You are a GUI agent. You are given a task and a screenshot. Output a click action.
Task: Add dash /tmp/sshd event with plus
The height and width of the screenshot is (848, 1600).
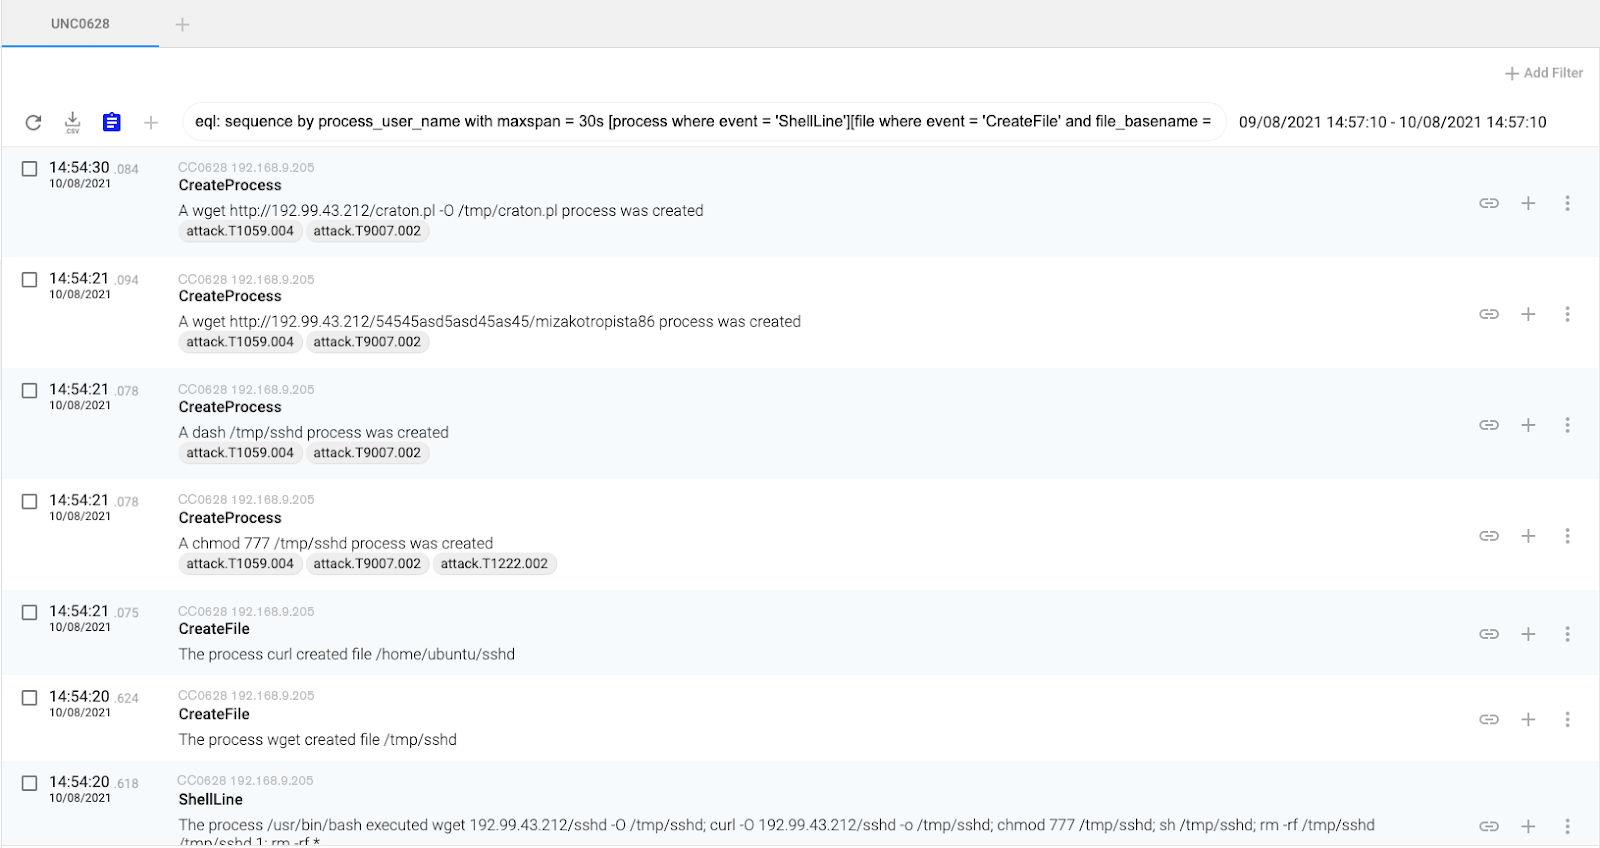point(1528,425)
